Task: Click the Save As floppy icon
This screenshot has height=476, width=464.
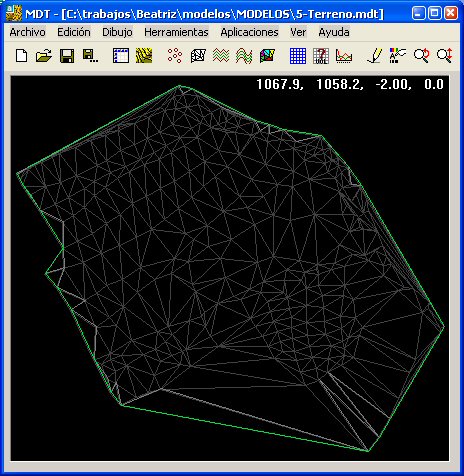Action: (x=90, y=55)
